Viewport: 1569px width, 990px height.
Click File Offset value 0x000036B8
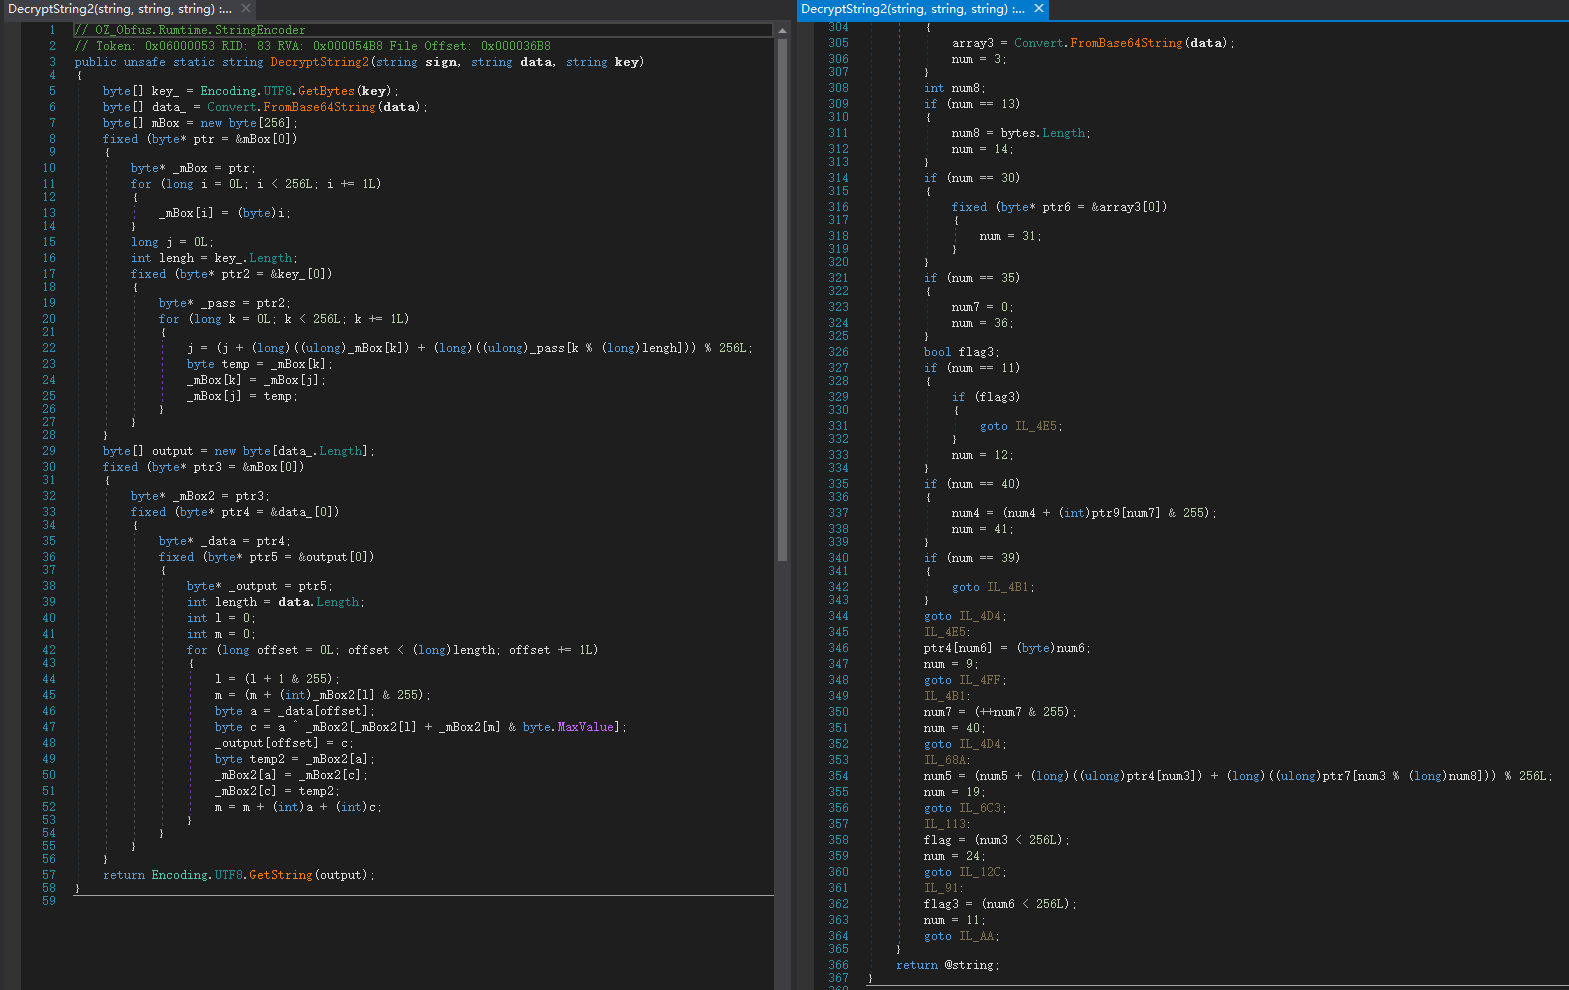[515, 46]
